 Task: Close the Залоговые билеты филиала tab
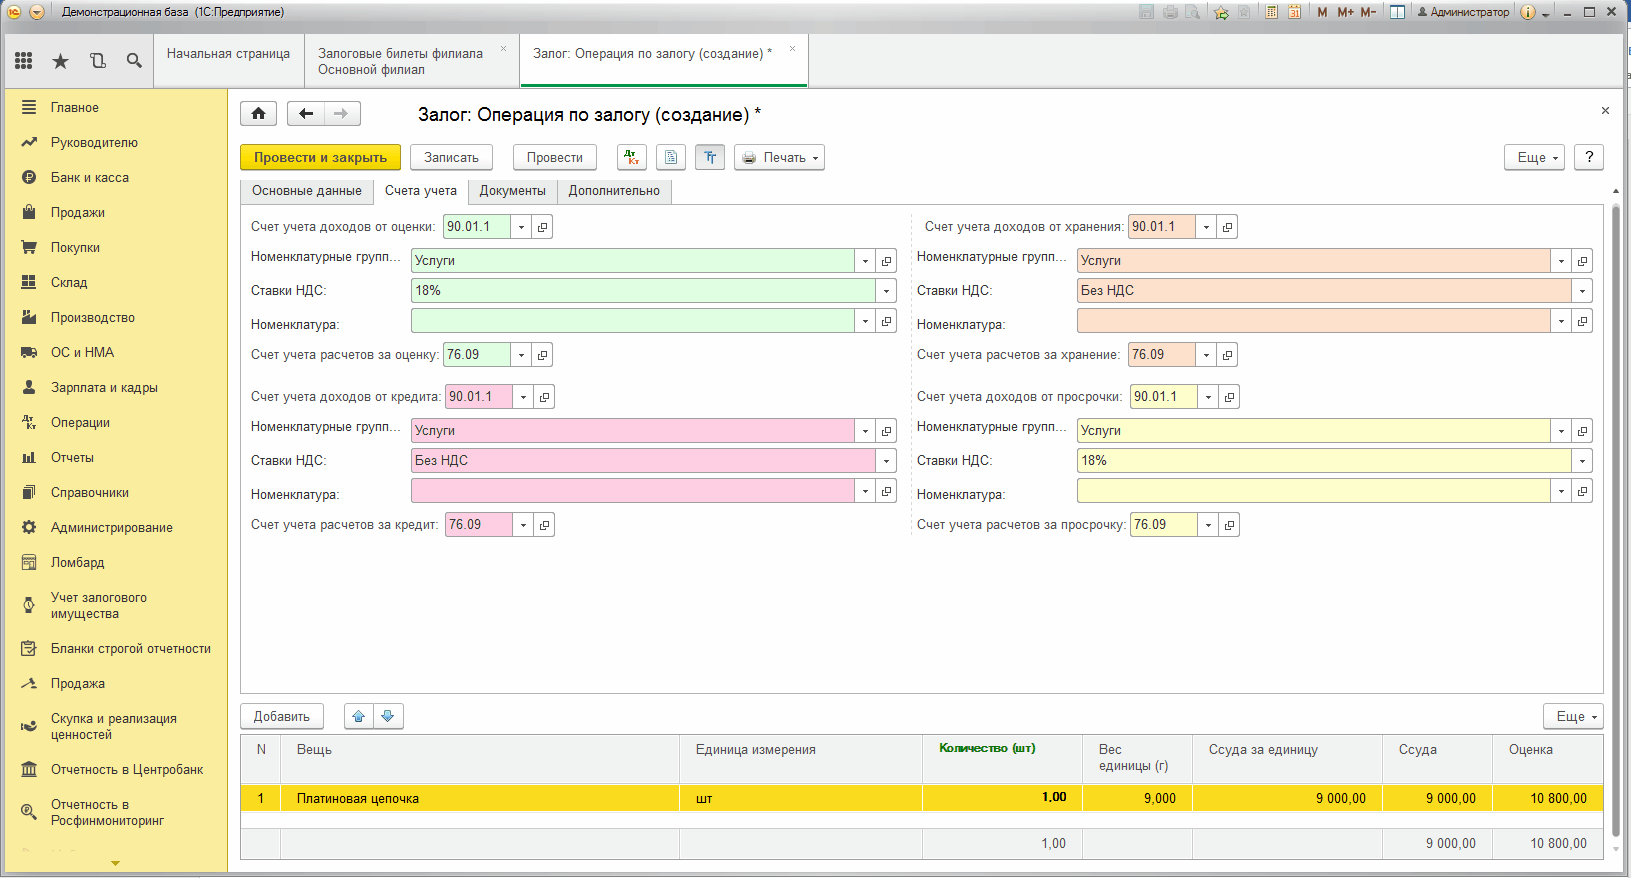(503, 49)
